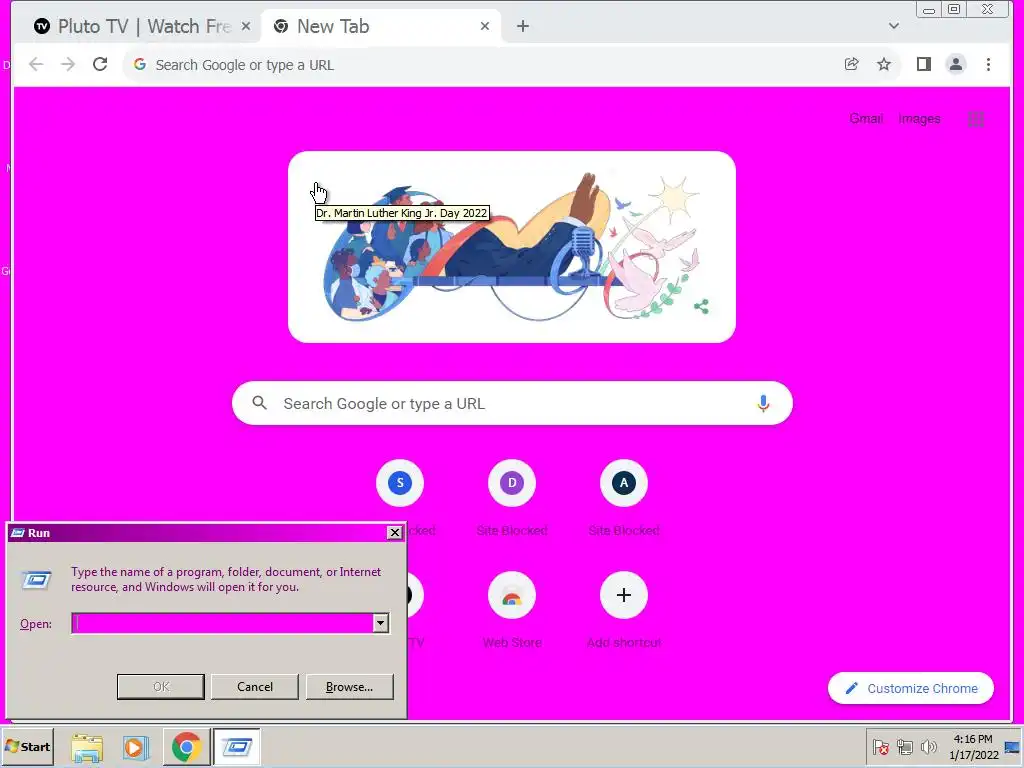Reload the current page
Screen dimensions: 1024x768
coord(100,64)
